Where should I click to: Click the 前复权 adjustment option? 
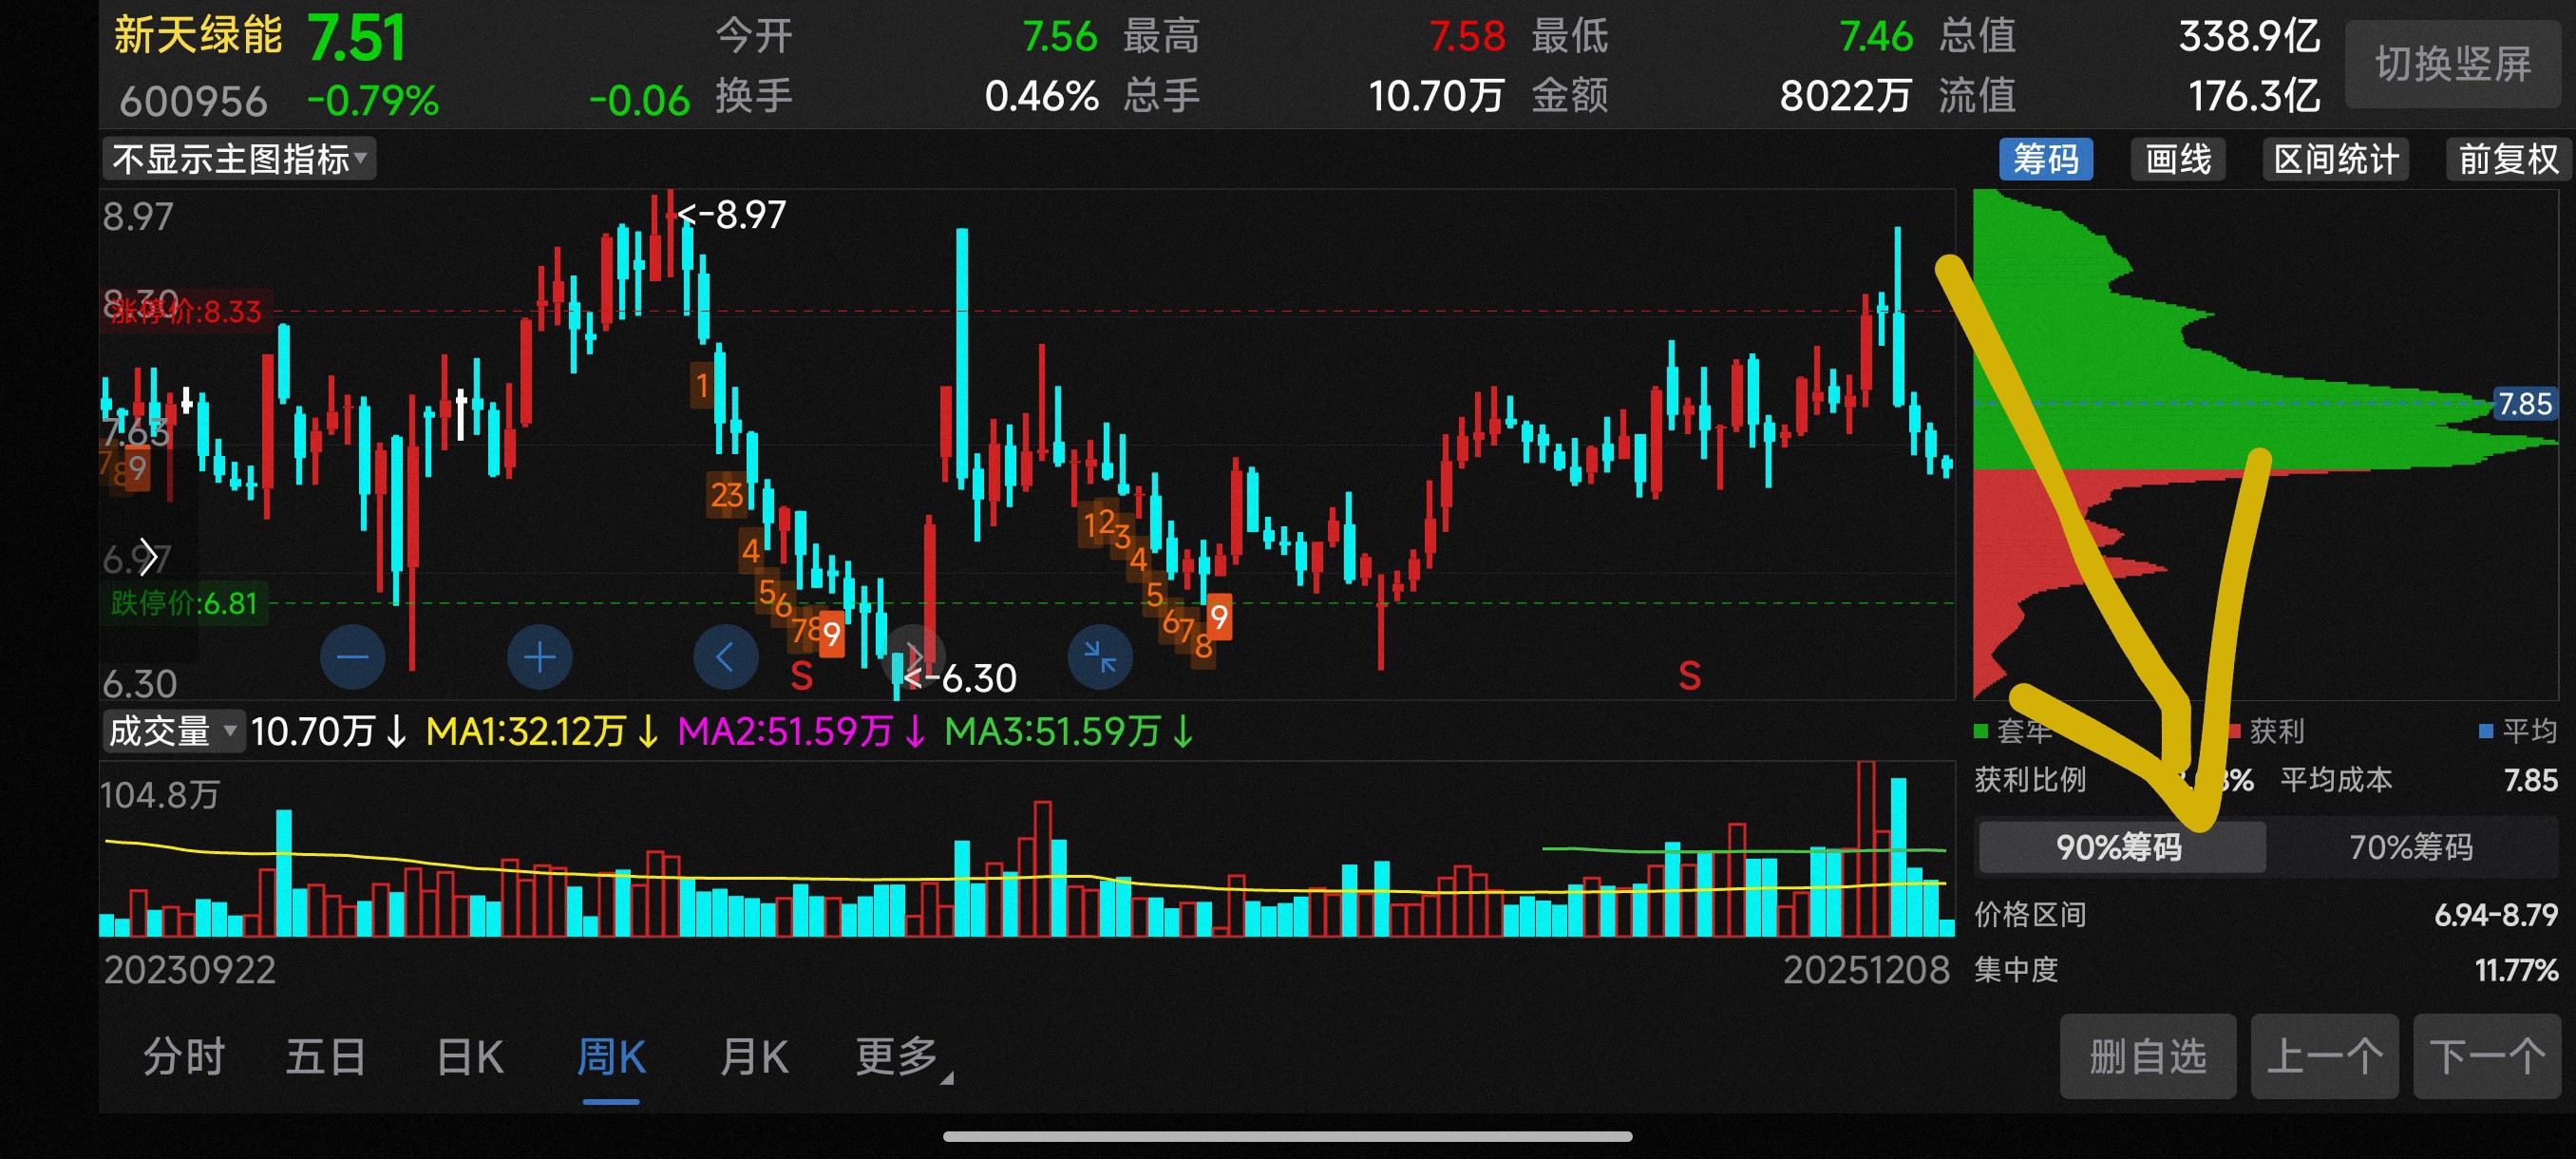(x=2507, y=159)
